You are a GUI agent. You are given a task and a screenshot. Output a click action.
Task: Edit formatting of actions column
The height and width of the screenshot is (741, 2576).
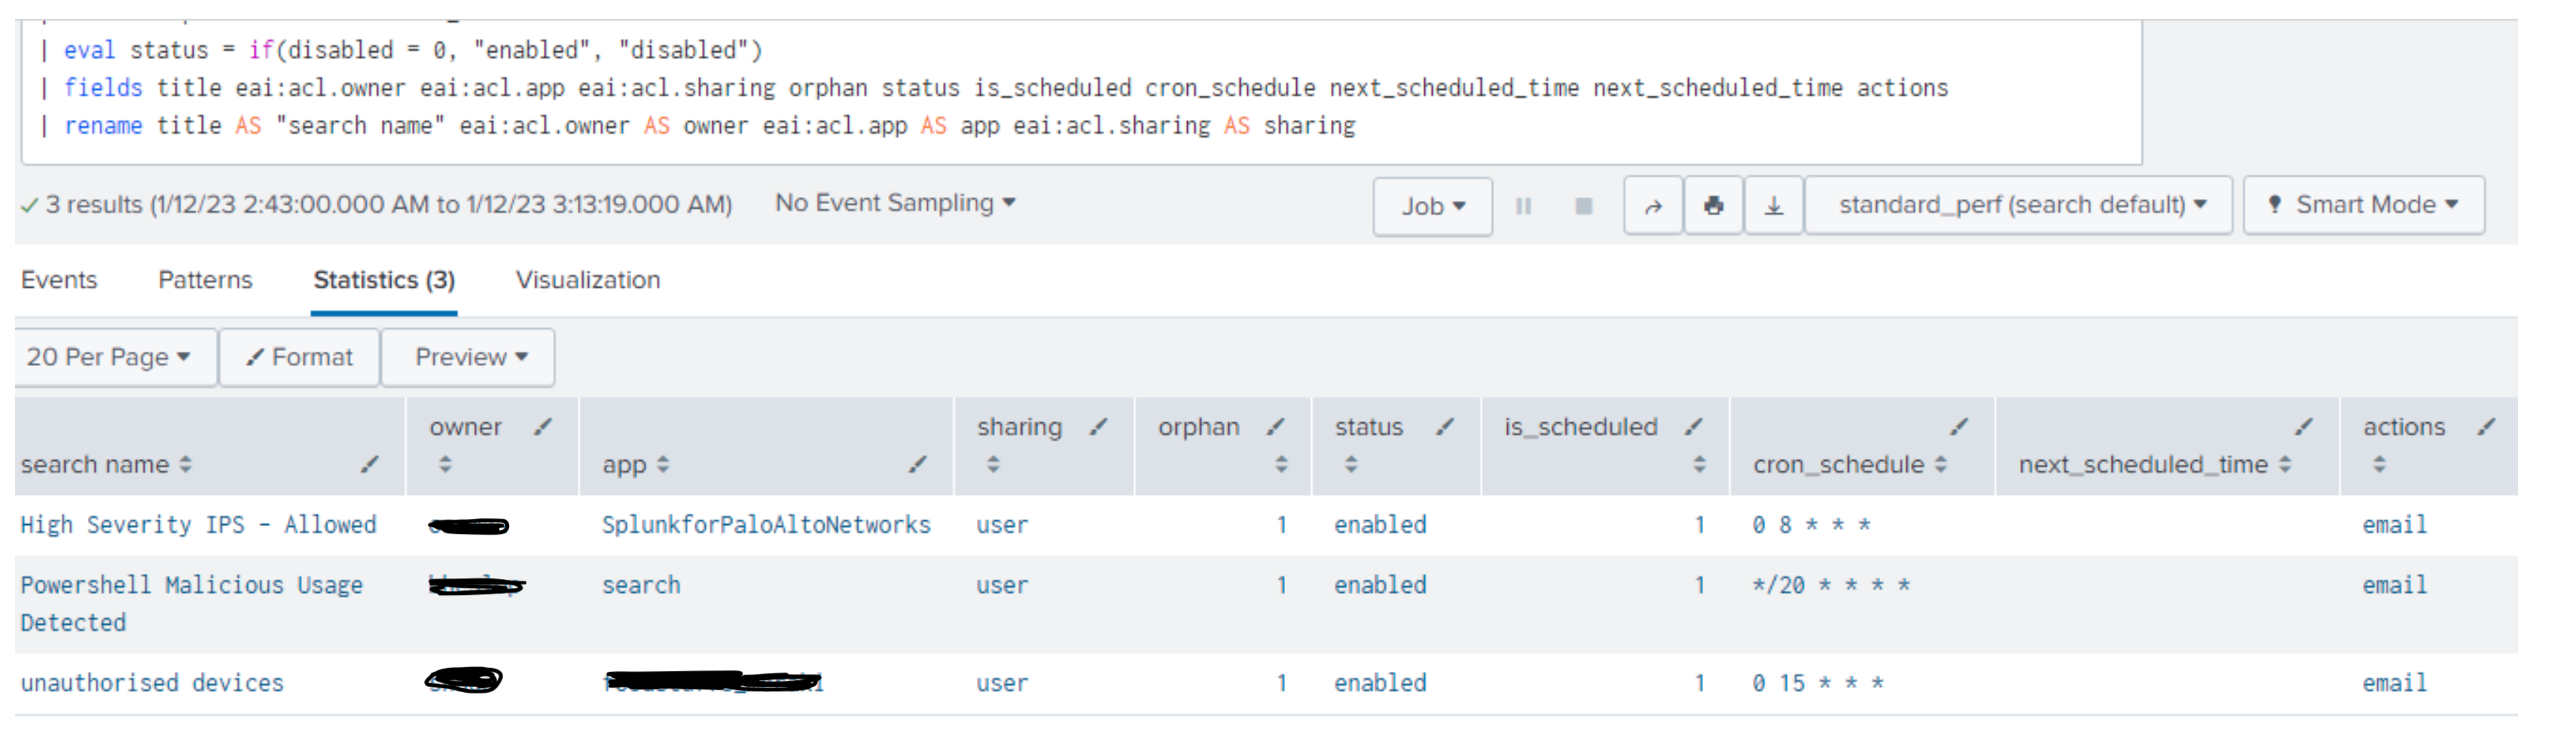[x=2486, y=427]
